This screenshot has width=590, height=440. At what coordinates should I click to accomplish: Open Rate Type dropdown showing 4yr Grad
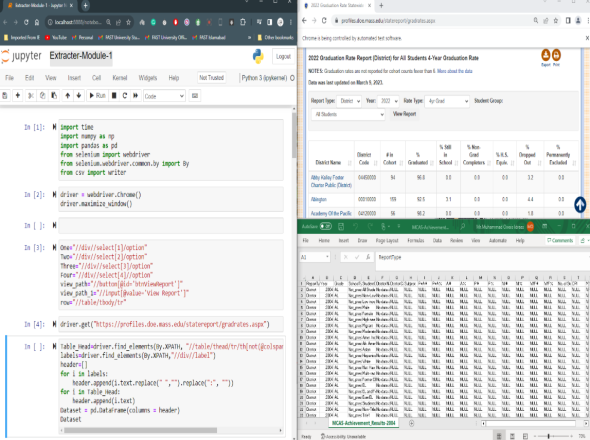tap(447, 101)
